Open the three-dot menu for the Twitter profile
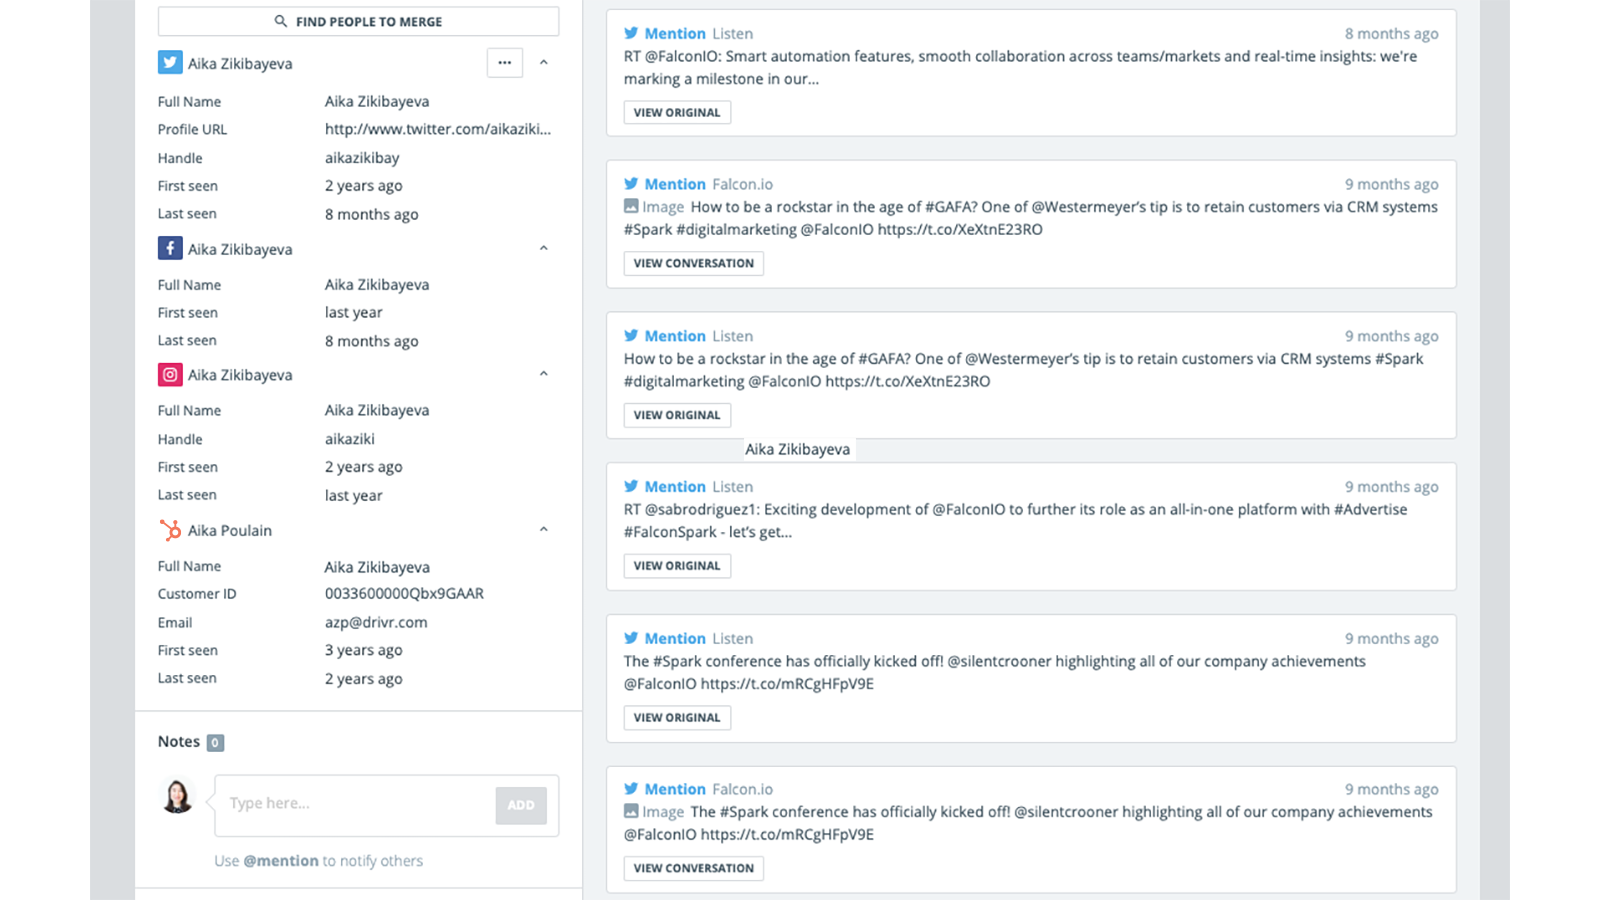This screenshot has width=1600, height=900. (505, 63)
